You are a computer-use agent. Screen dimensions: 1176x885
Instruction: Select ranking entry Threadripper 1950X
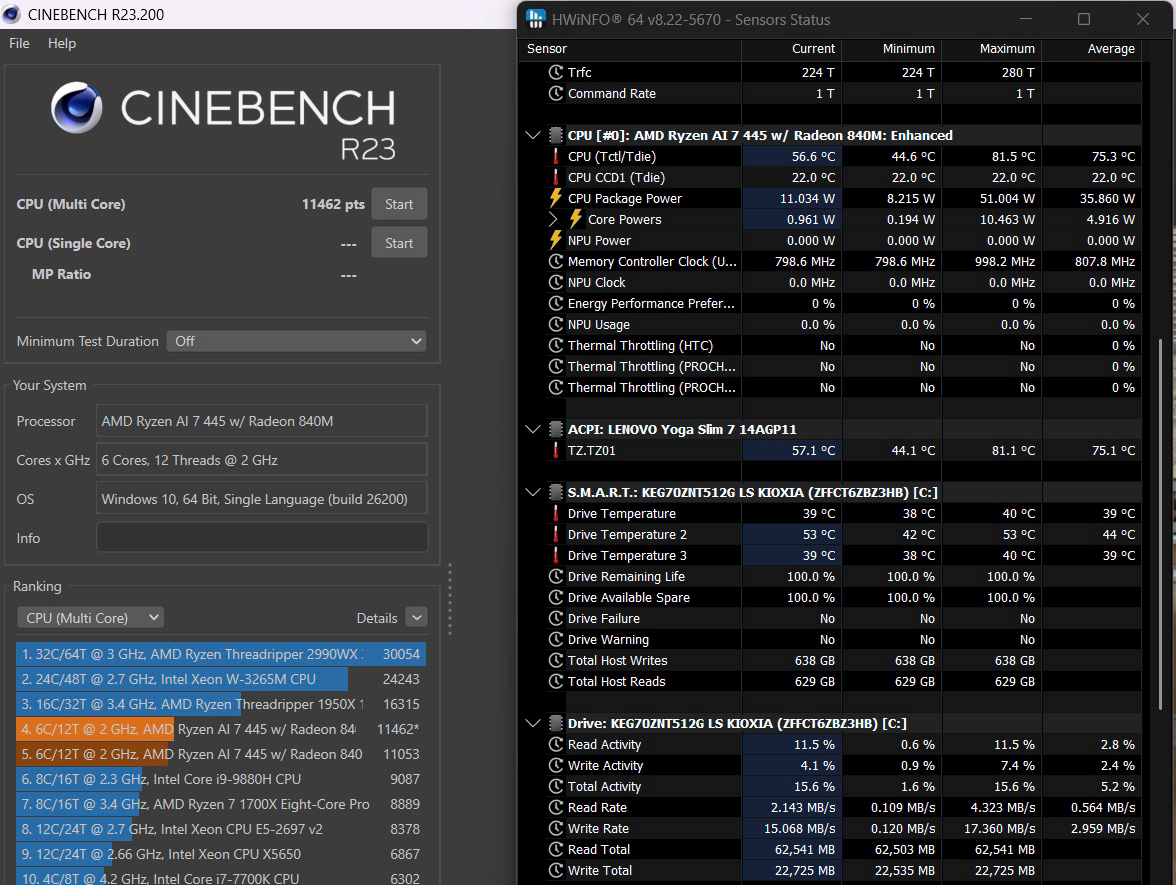pos(220,704)
